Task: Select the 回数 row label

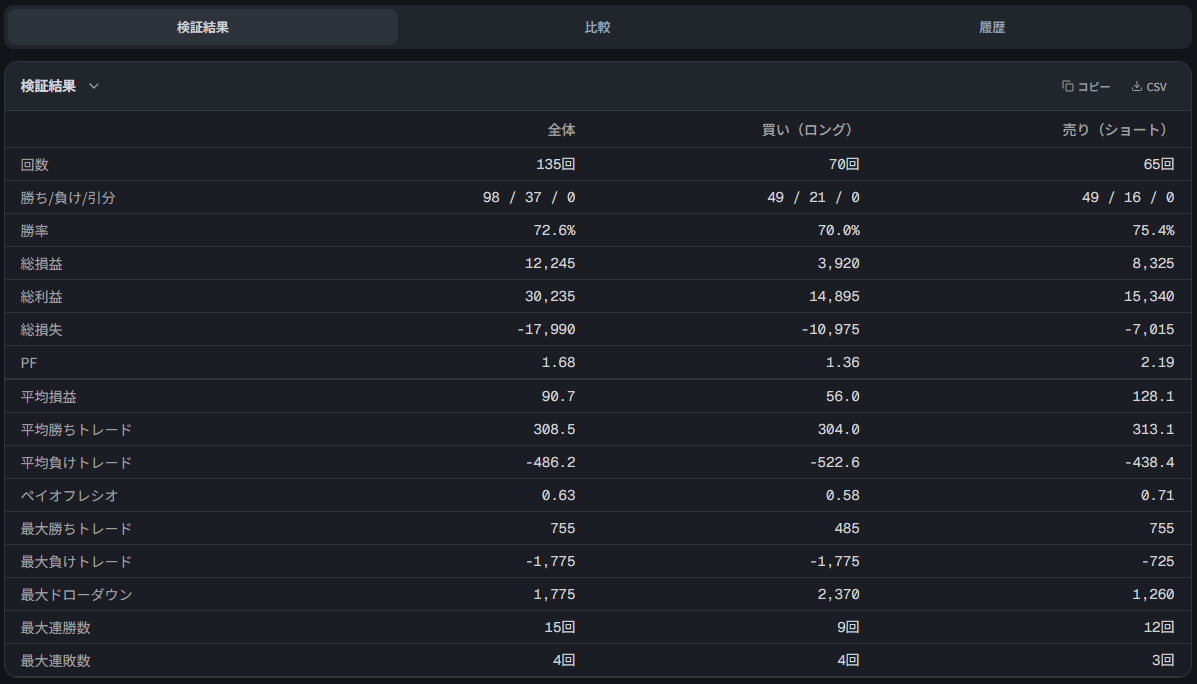Action: [x=34, y=165]
